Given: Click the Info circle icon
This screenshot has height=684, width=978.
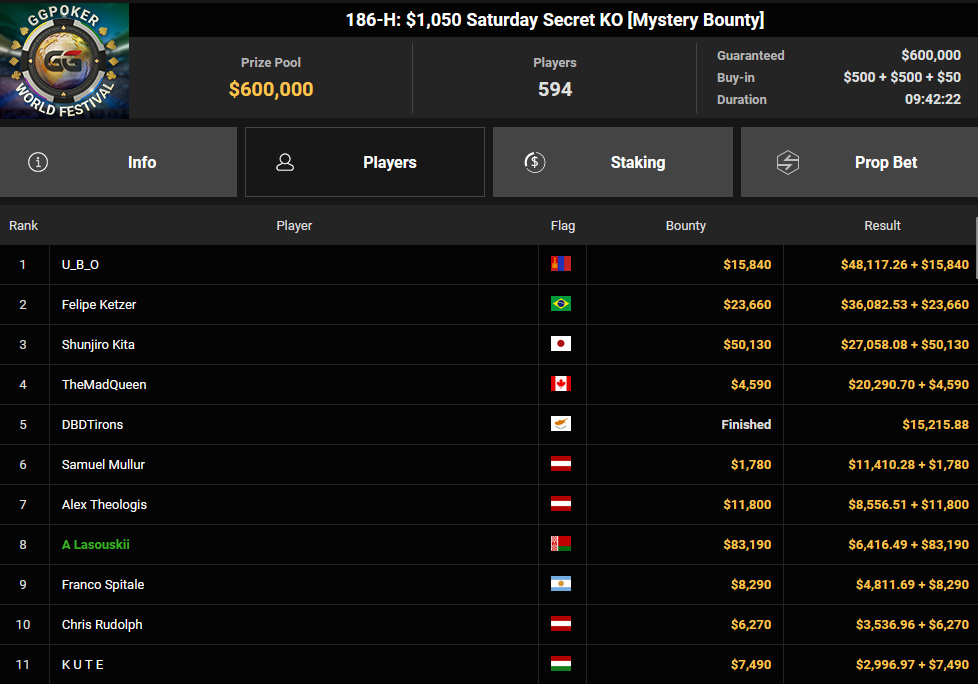Looking at the screenshot, I should pos(38,162).
